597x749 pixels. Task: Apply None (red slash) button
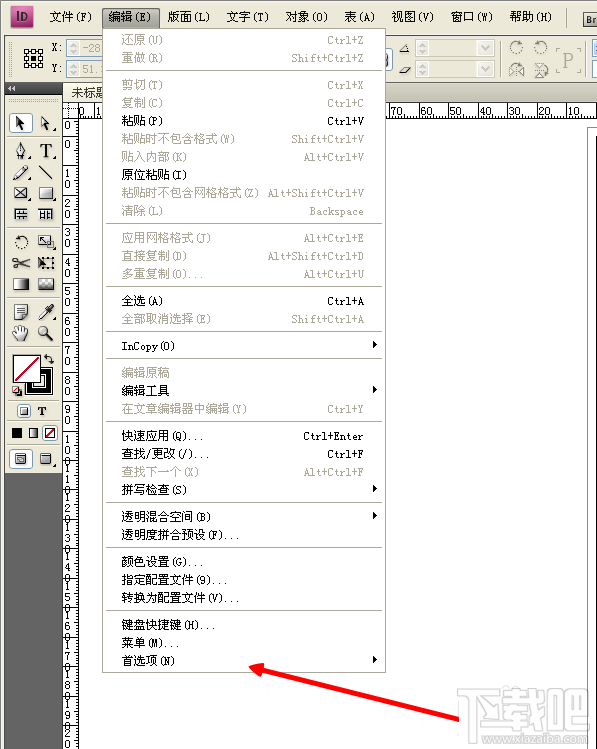50,433
